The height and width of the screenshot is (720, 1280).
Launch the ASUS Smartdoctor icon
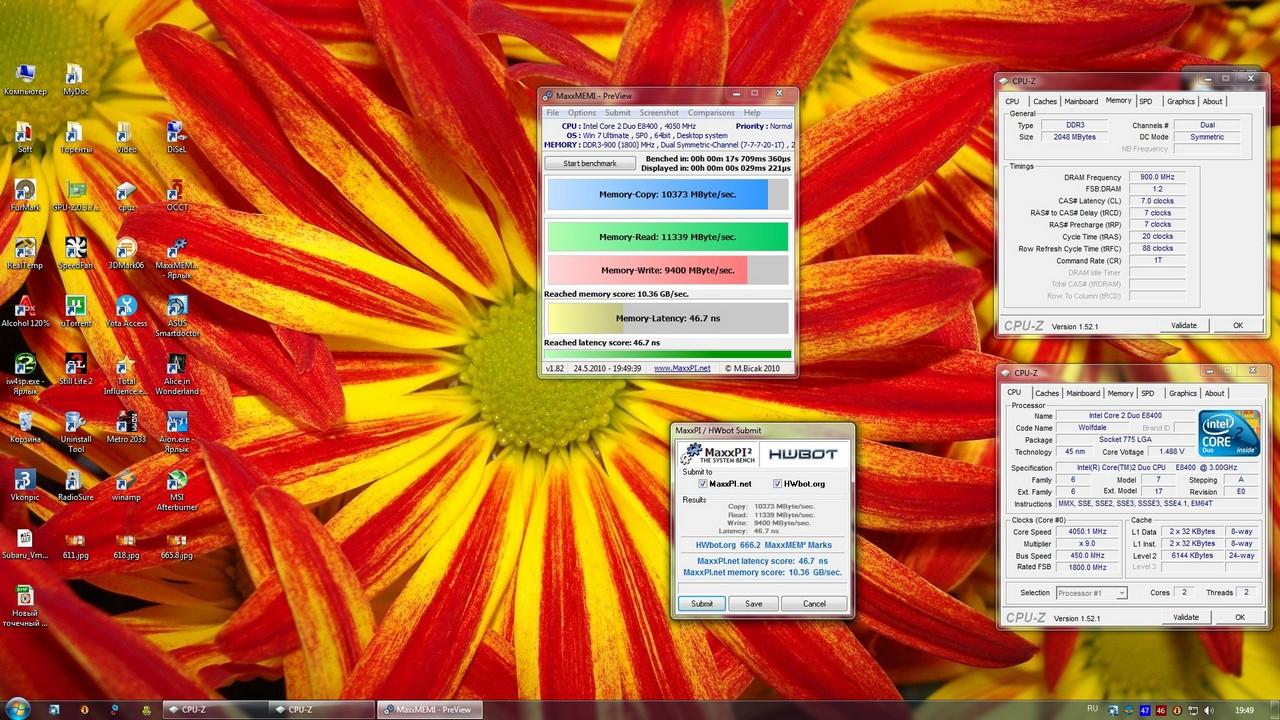(177, 316)
